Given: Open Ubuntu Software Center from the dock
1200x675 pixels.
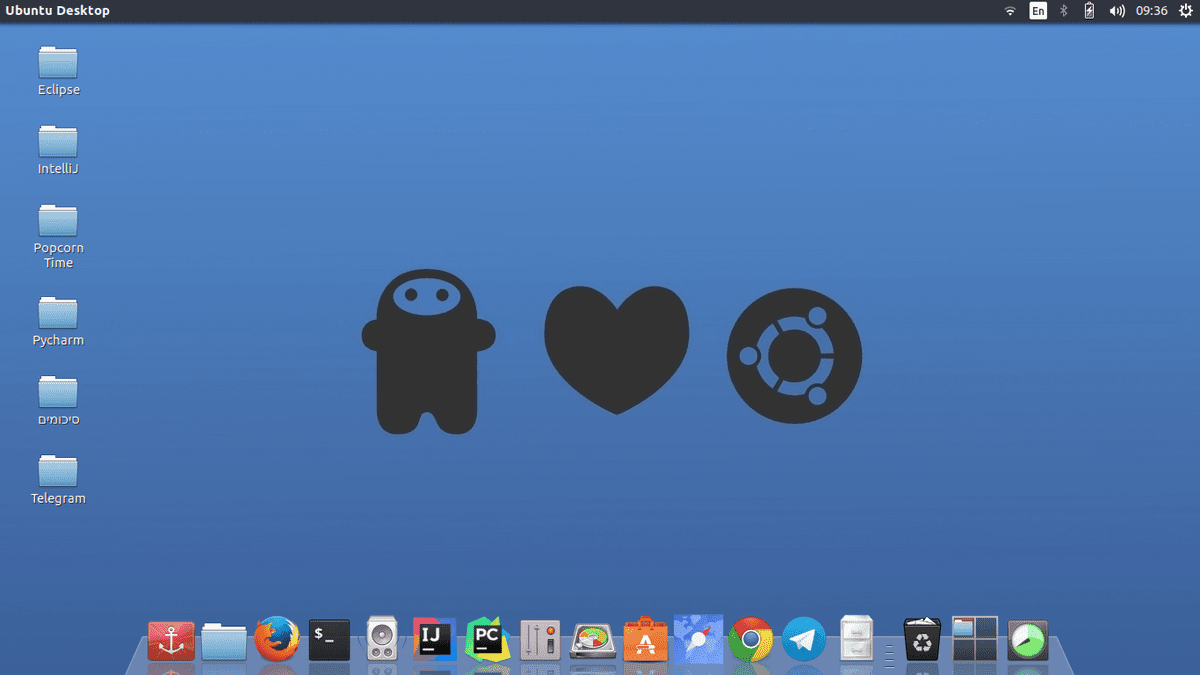Looking at the screenshot, I should 645,640.
